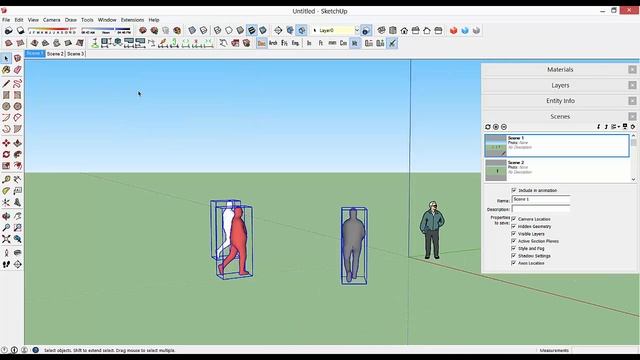The image size is (640, 360).
Task: Switch to Scene 3 tab
Action: (76, 54)
